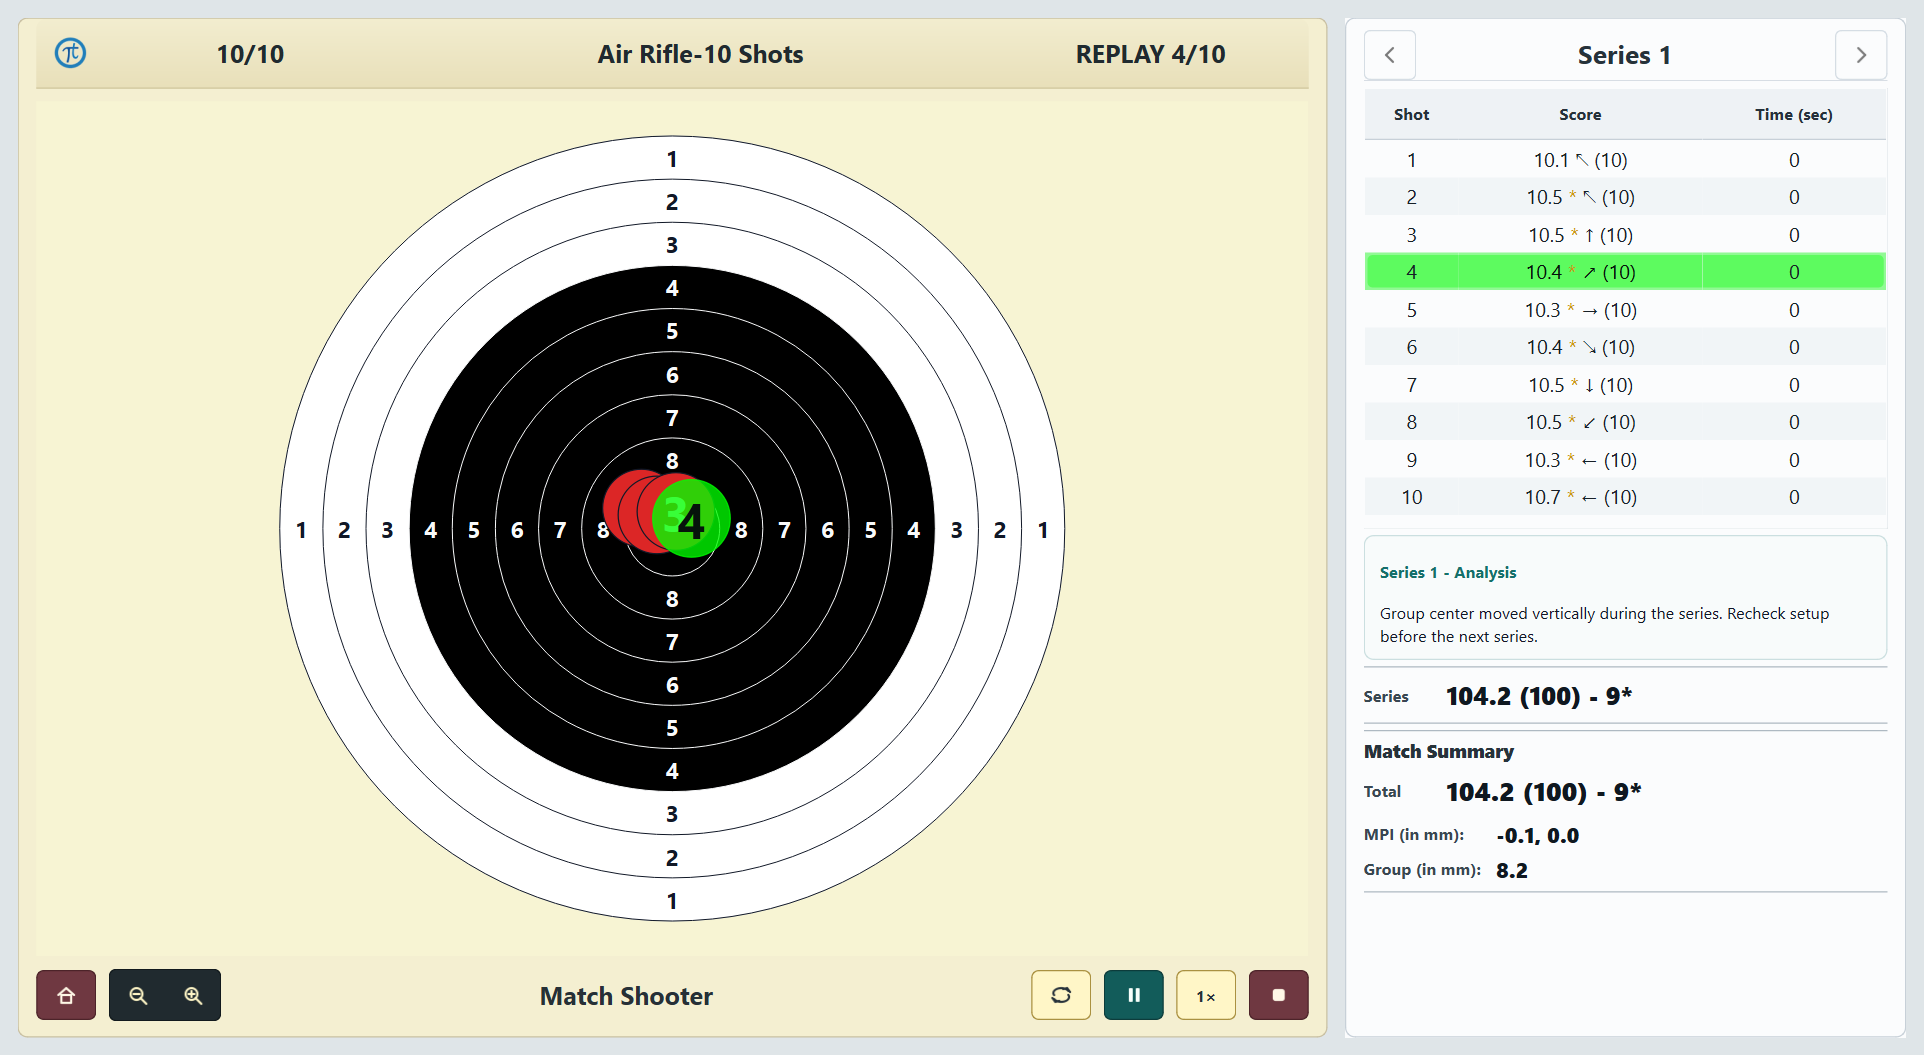Click series score 104.2 (100) - 9*
1924x1055 pixels.
click(1539, 696)
